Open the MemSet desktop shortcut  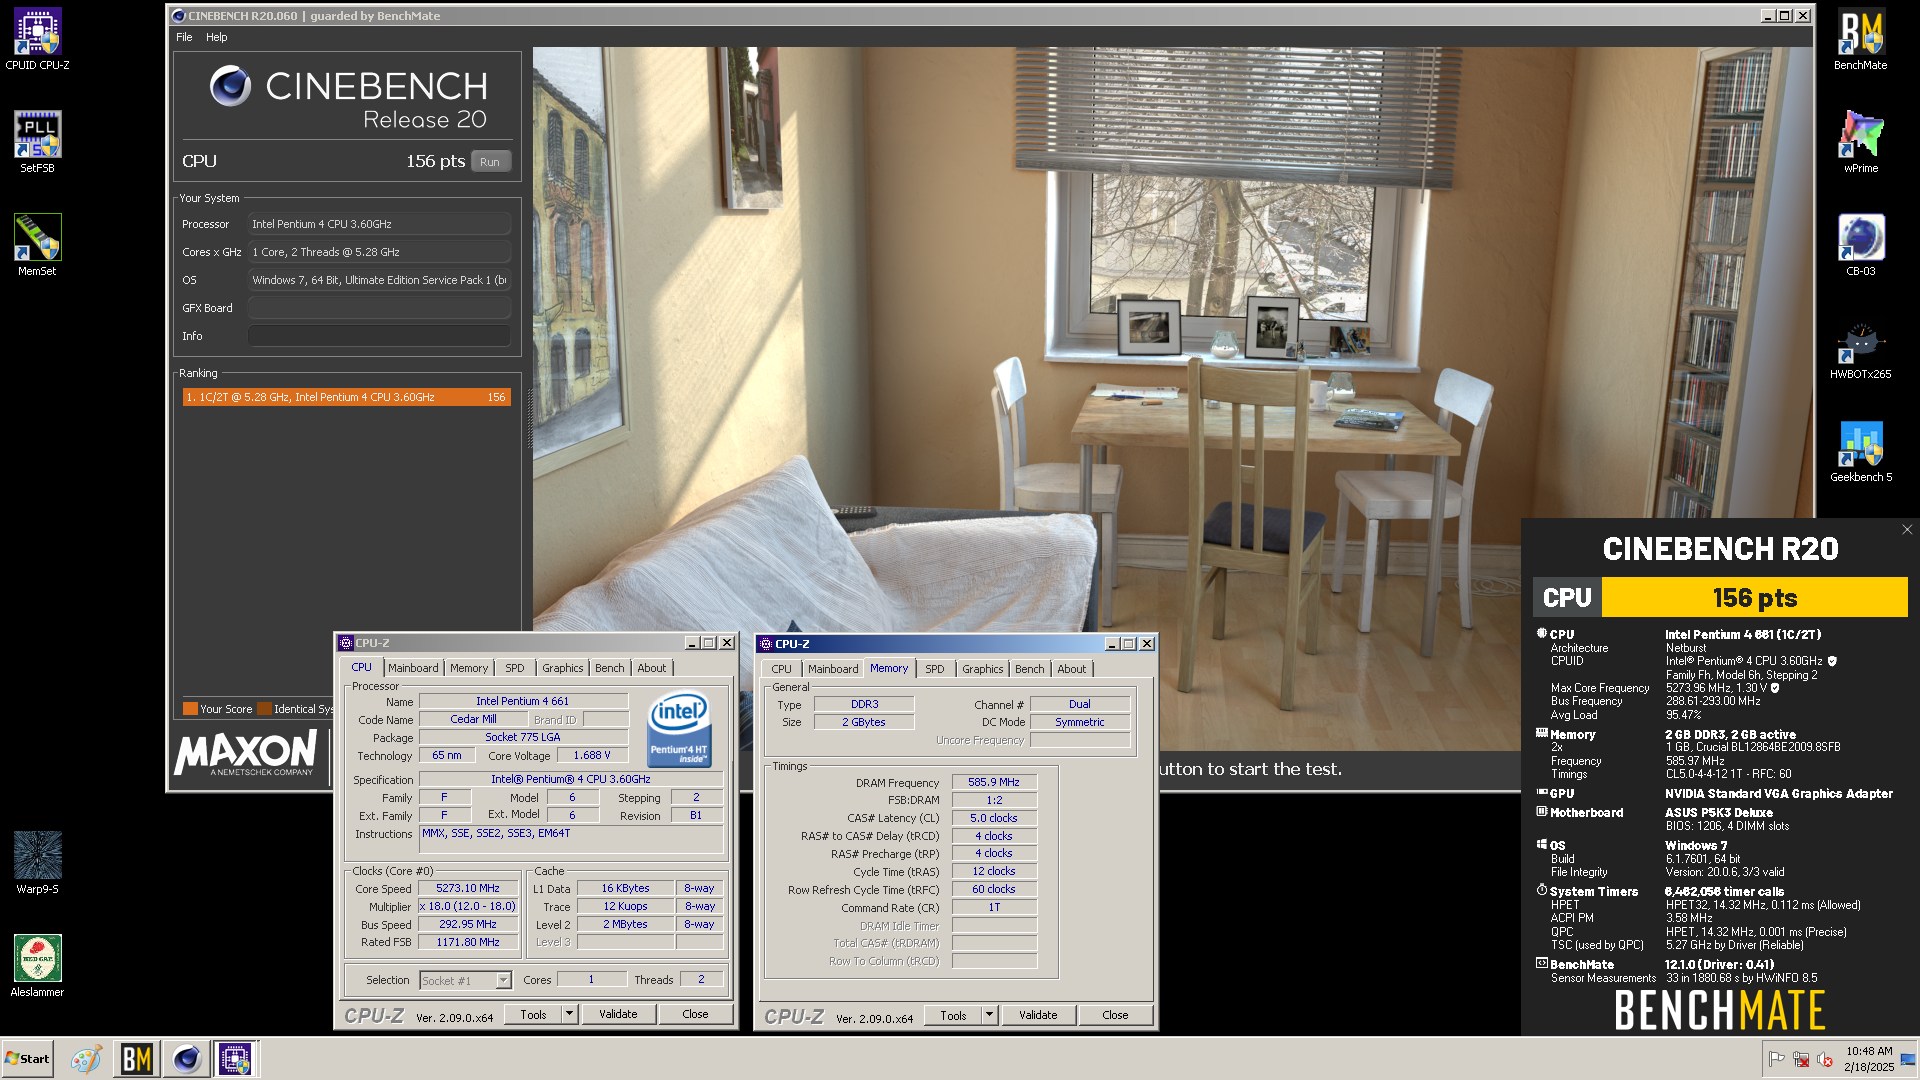[x=37, y=245]
